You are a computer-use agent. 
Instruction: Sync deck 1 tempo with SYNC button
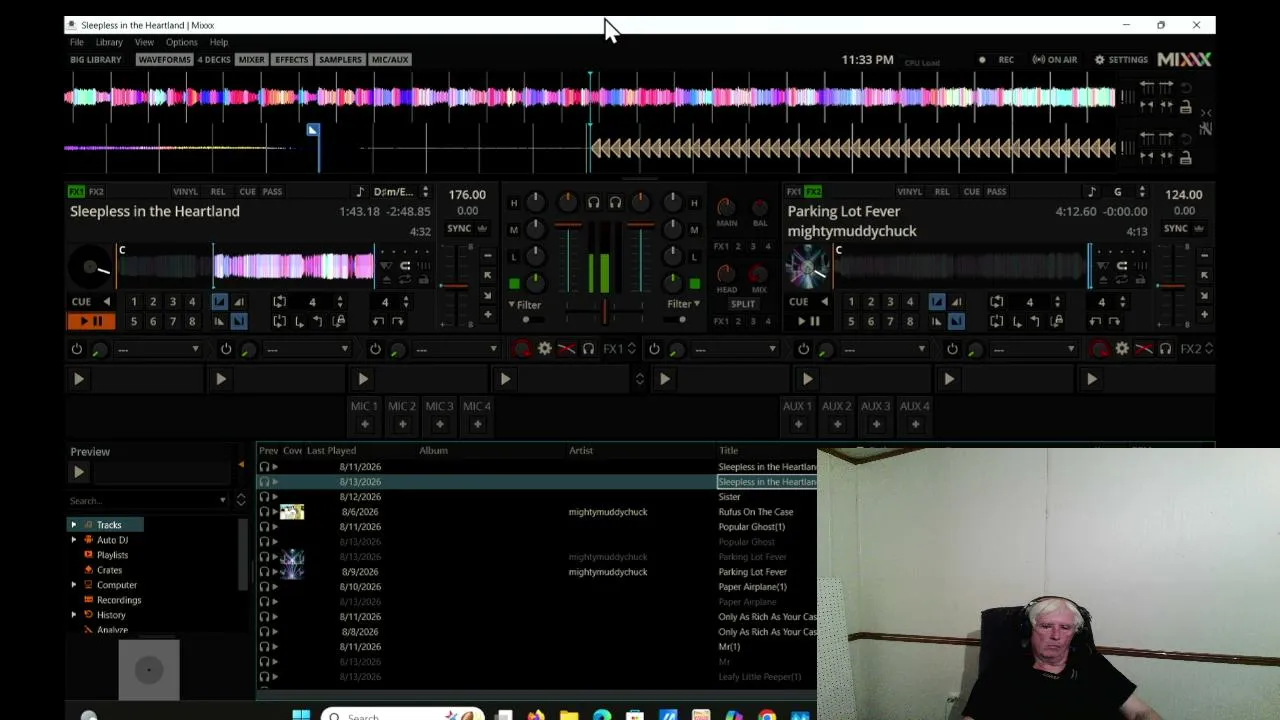[x=459, y=228]
